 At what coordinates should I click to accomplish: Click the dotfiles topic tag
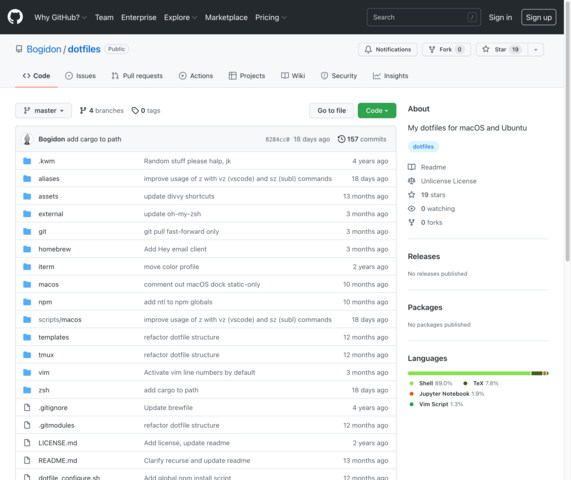[x=423, y=147]
